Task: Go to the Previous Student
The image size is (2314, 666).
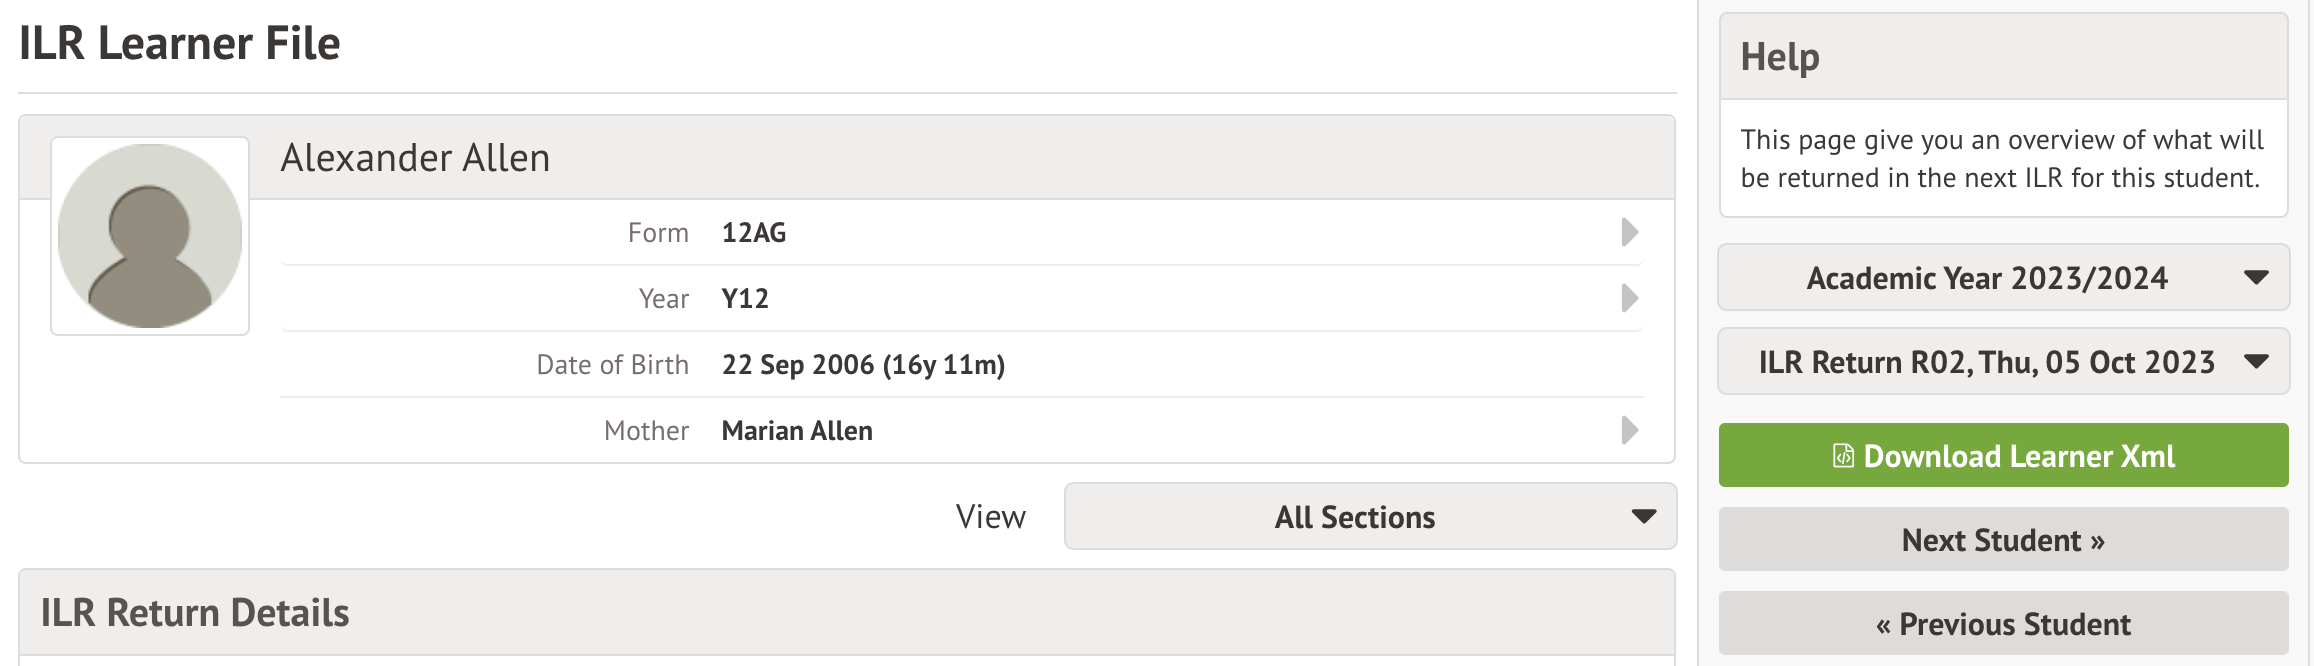Action: (2003, 624)
